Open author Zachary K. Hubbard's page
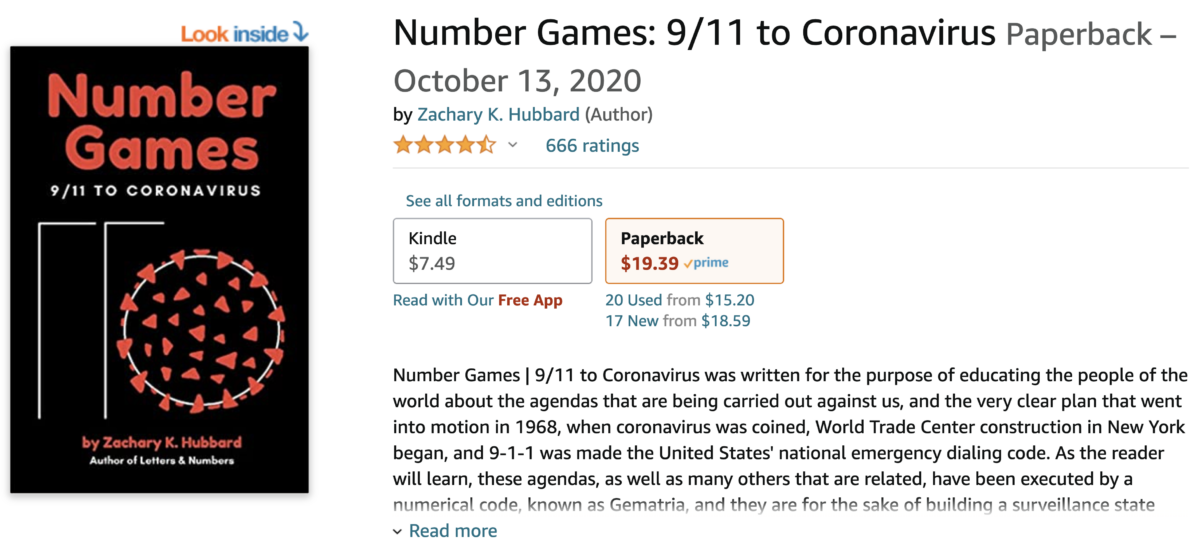1200x546 pixels. 498,114
